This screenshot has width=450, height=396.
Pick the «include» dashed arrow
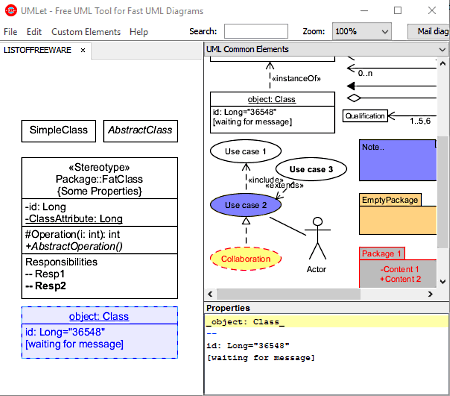pos(246,177)
